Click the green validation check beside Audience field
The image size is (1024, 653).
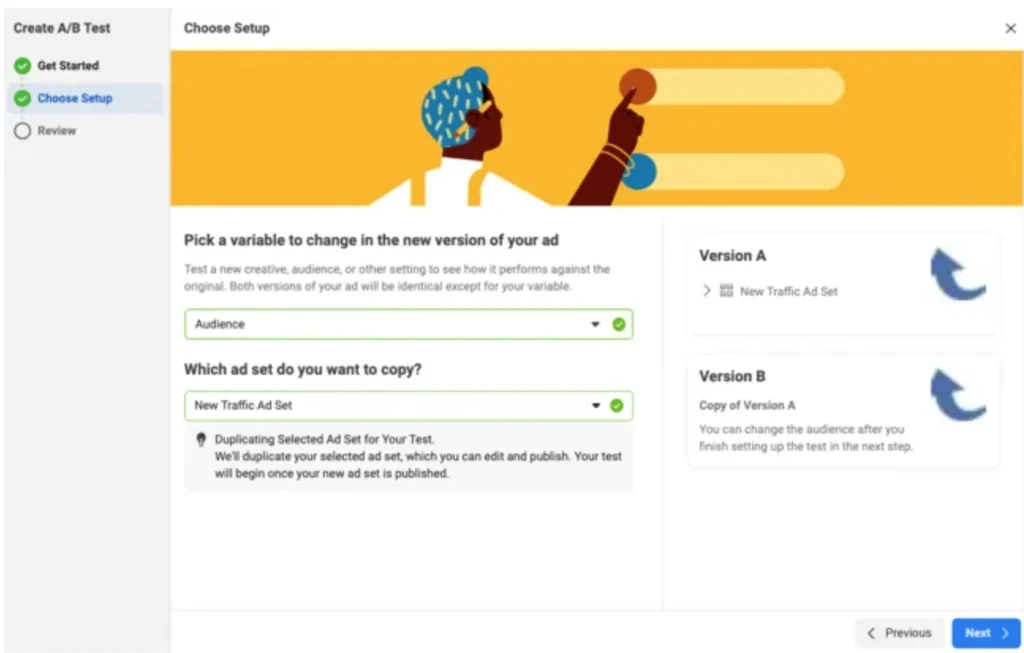tap(620, 324)
